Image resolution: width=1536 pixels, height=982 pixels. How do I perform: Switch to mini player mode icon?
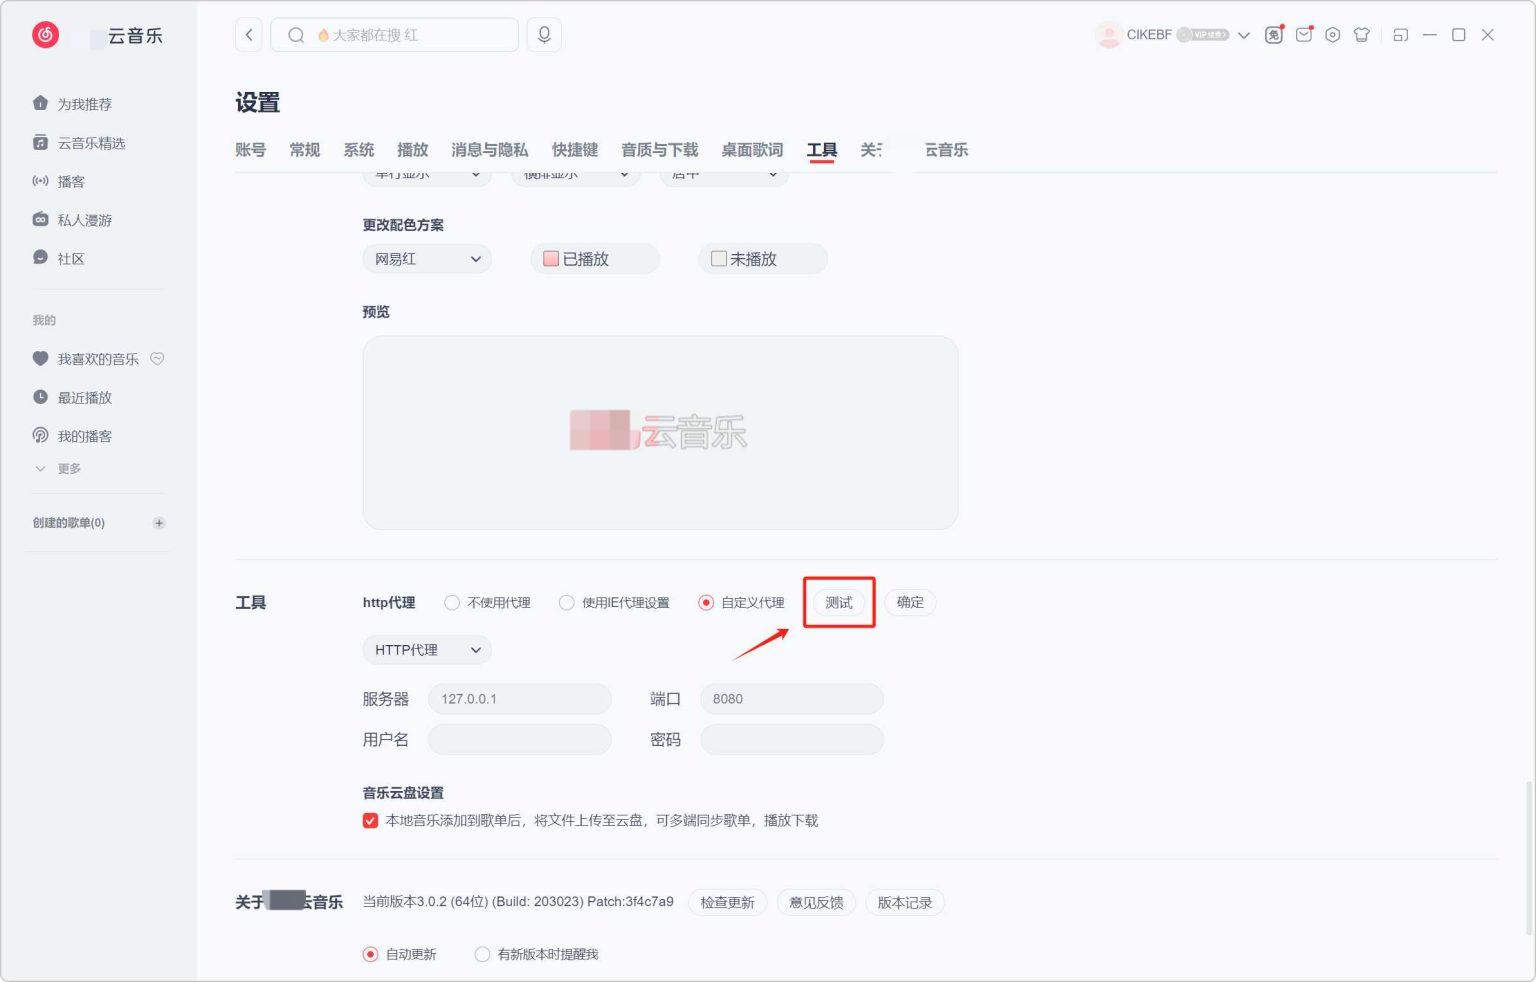click(1401, 35)
